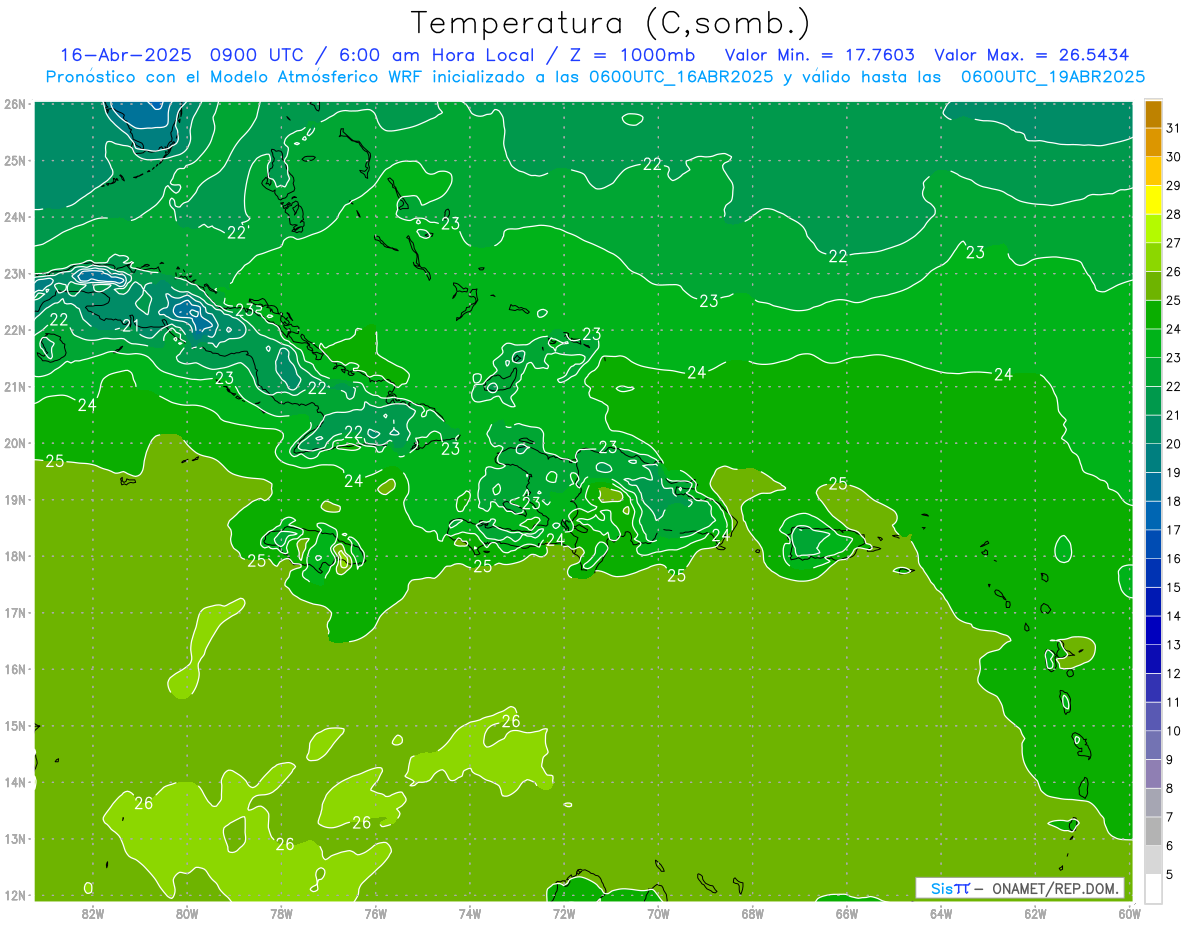The height and width of the screenshot is (927, 1200).
Task: Select the white swatch below legend value 5
Action: pos(1153,889)
